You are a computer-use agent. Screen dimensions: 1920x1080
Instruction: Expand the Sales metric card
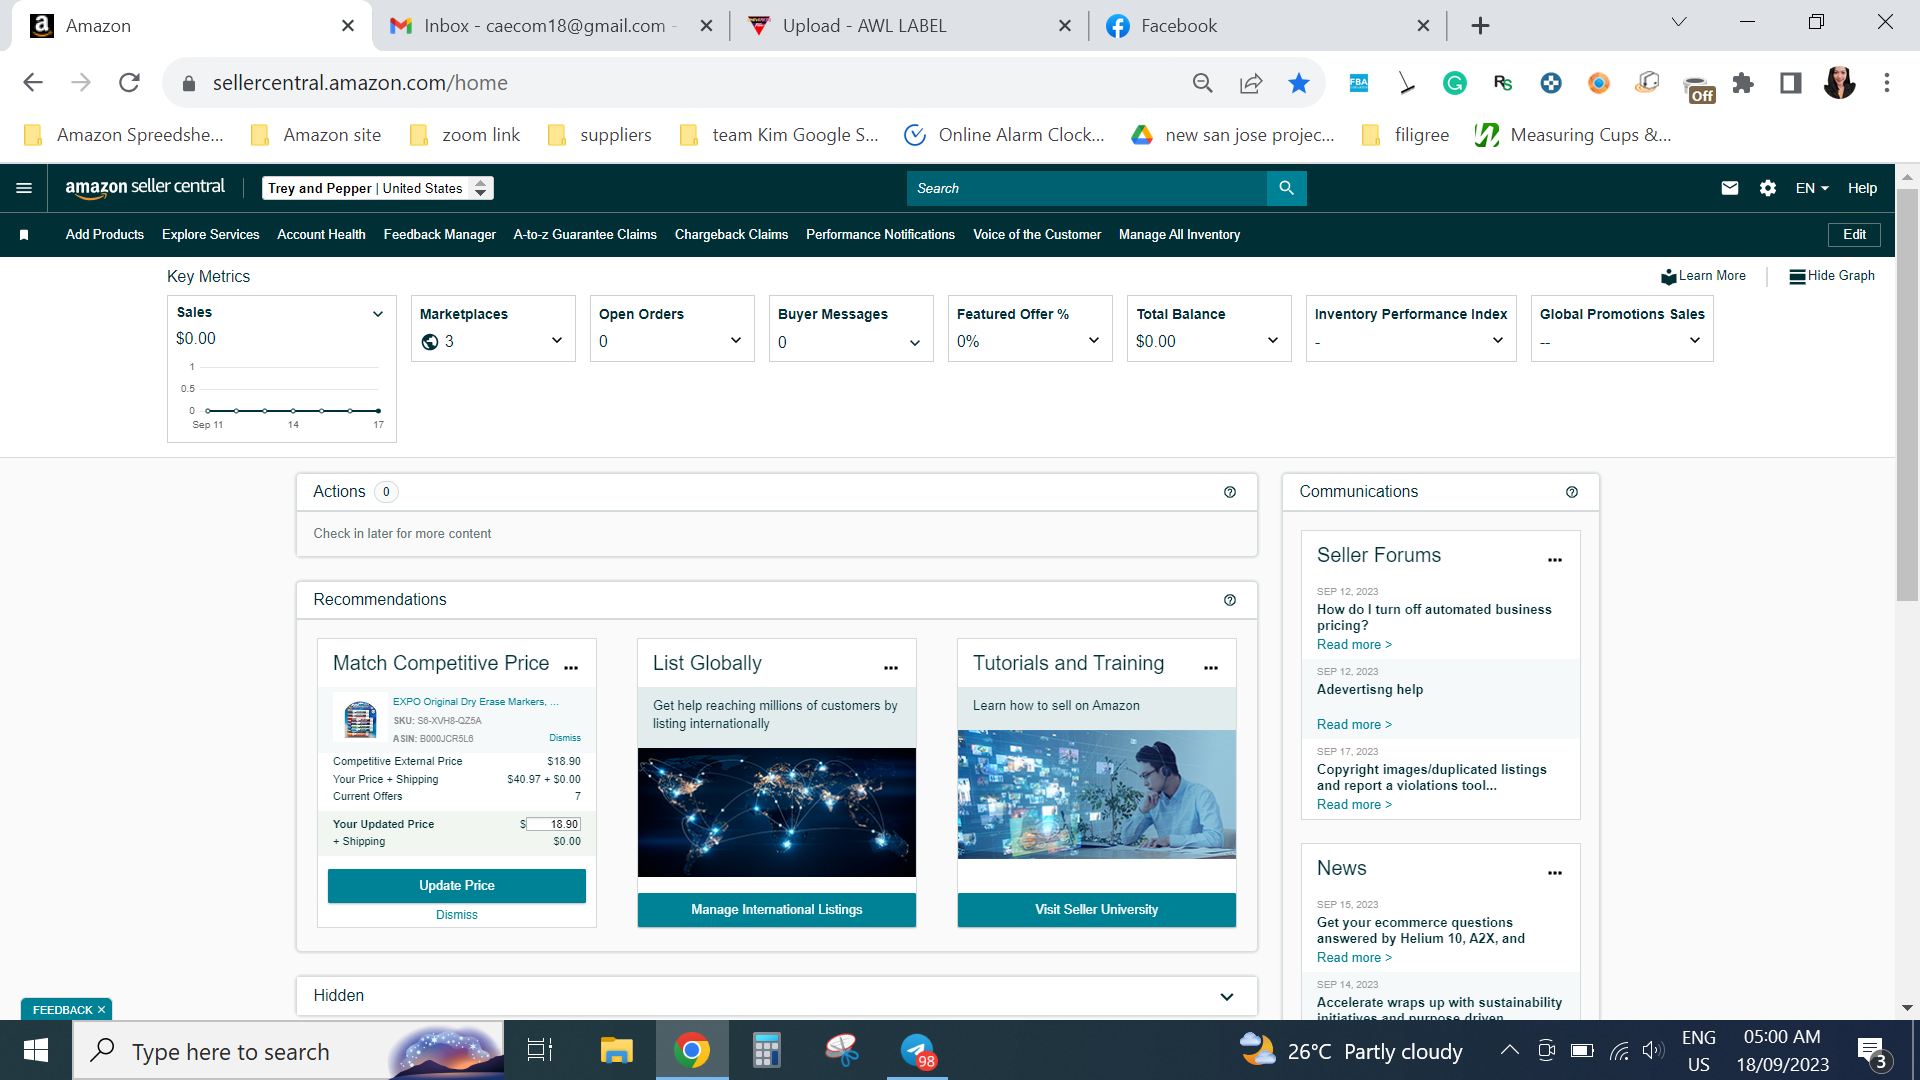pyautogui.click(x=378, y=314)
